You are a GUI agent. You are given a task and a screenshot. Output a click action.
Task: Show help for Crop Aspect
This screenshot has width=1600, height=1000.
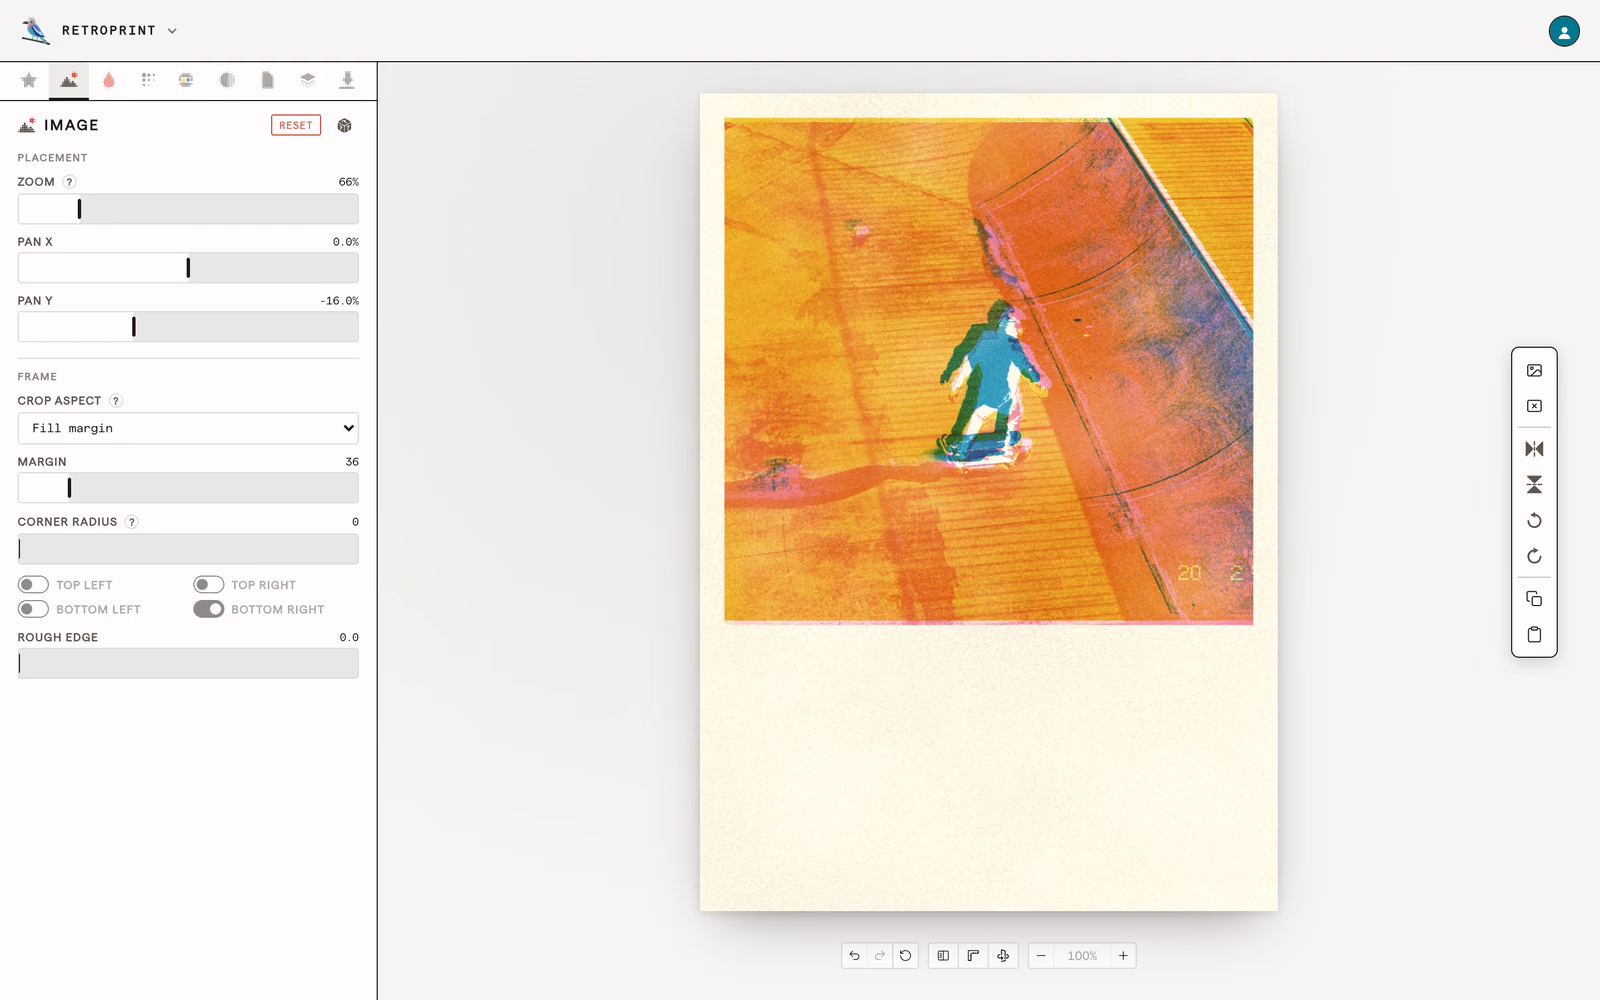click(116, 401)
